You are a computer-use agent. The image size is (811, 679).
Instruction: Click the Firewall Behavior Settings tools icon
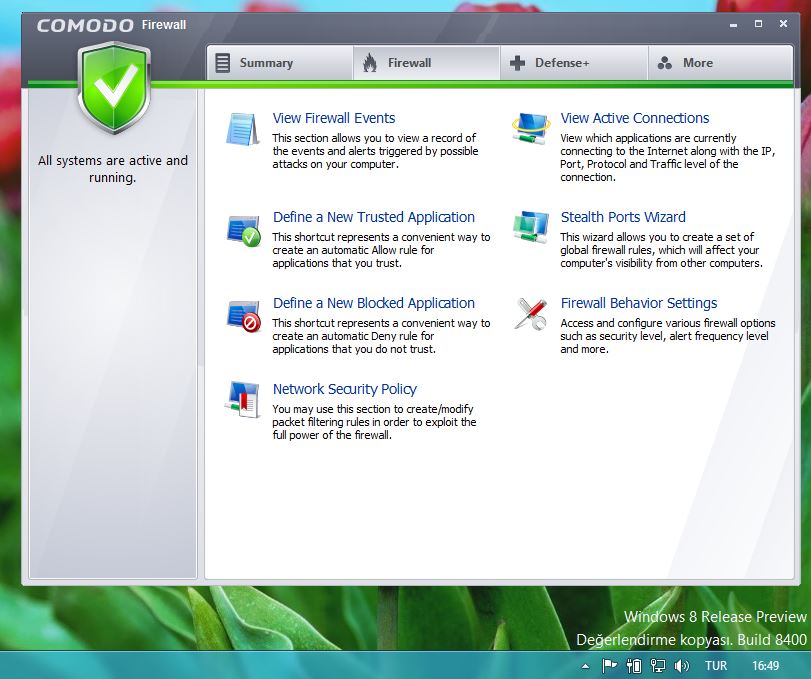coord(531,313)
